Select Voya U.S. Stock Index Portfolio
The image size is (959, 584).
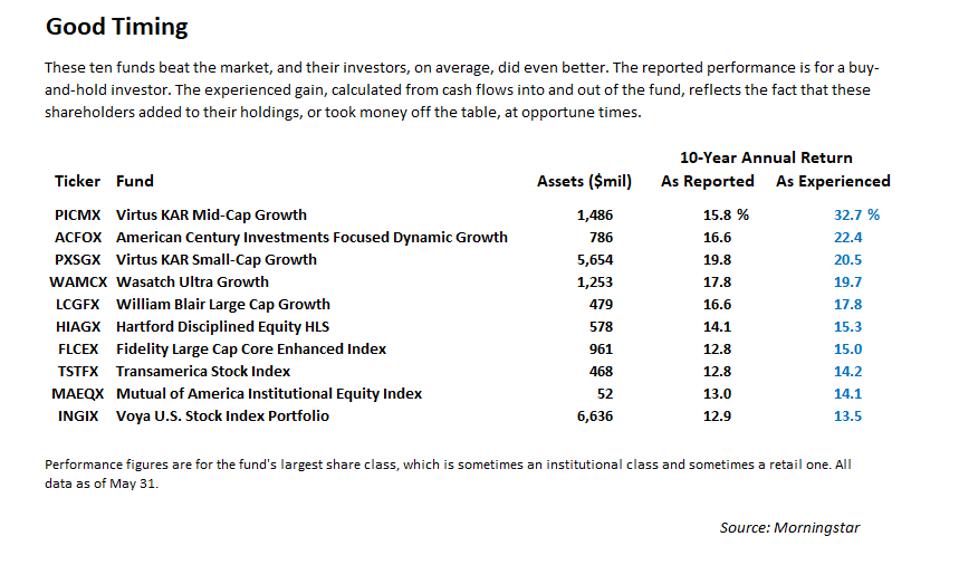(222, 416)
